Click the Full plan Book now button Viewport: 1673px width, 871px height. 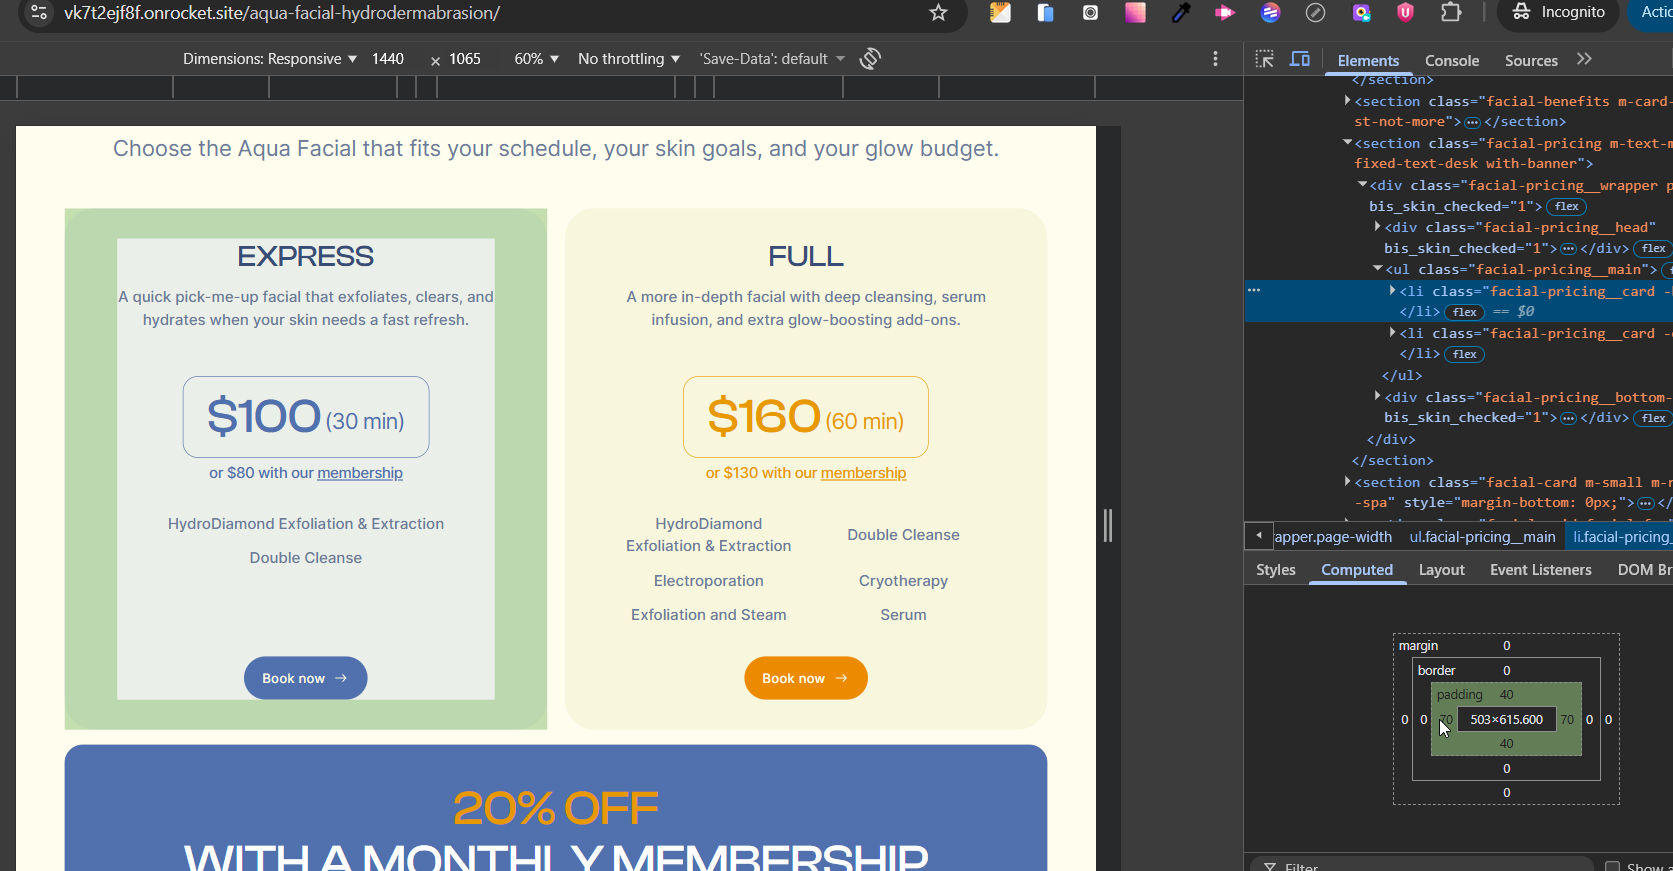805,678
